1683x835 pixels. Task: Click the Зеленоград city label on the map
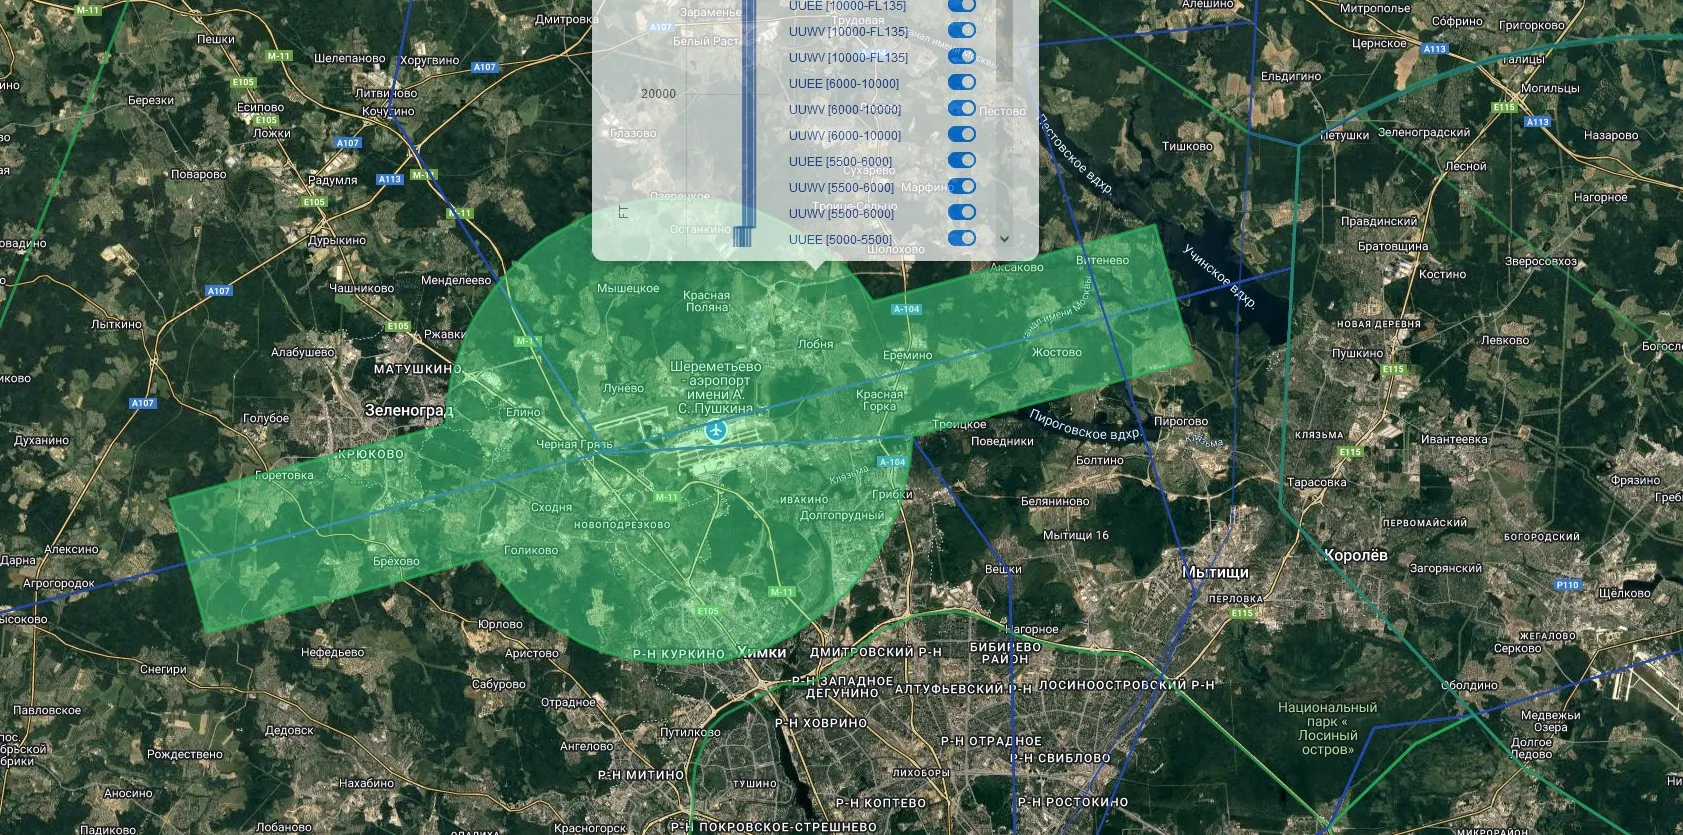click(409, 410)
